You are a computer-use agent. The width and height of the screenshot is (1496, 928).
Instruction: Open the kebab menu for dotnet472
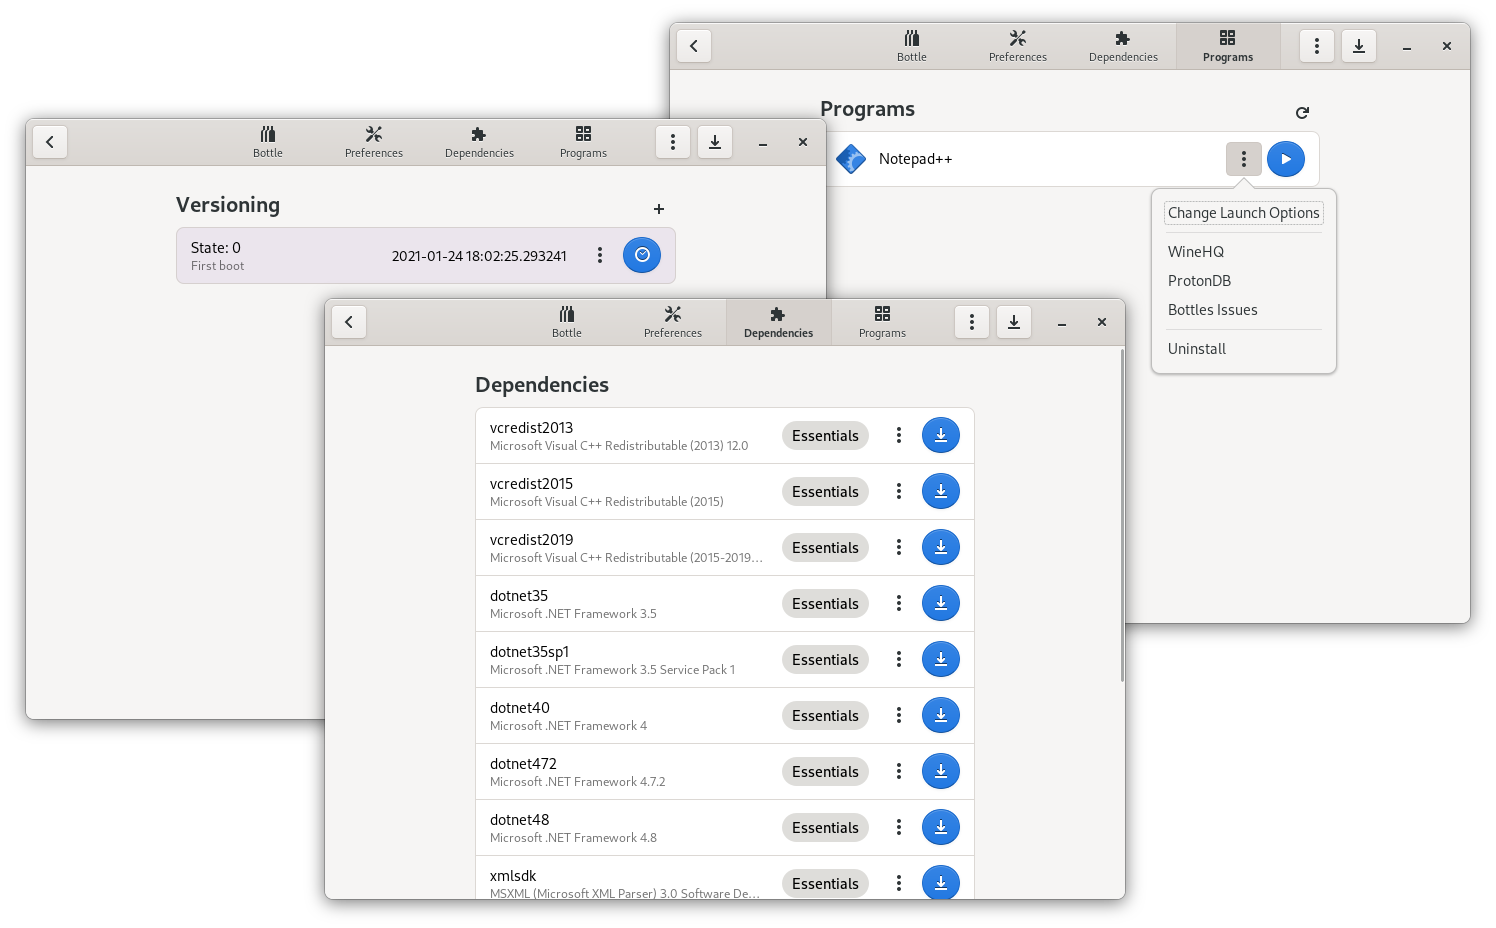(898, 771)
